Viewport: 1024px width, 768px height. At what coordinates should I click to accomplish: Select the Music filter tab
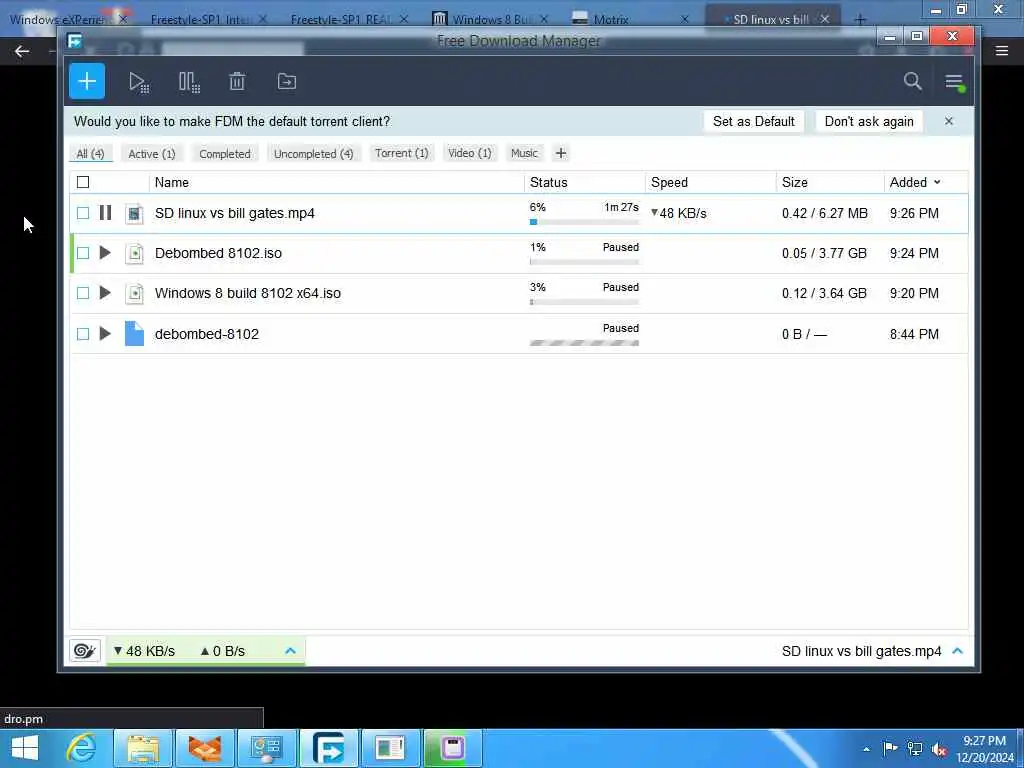point(524,153)
